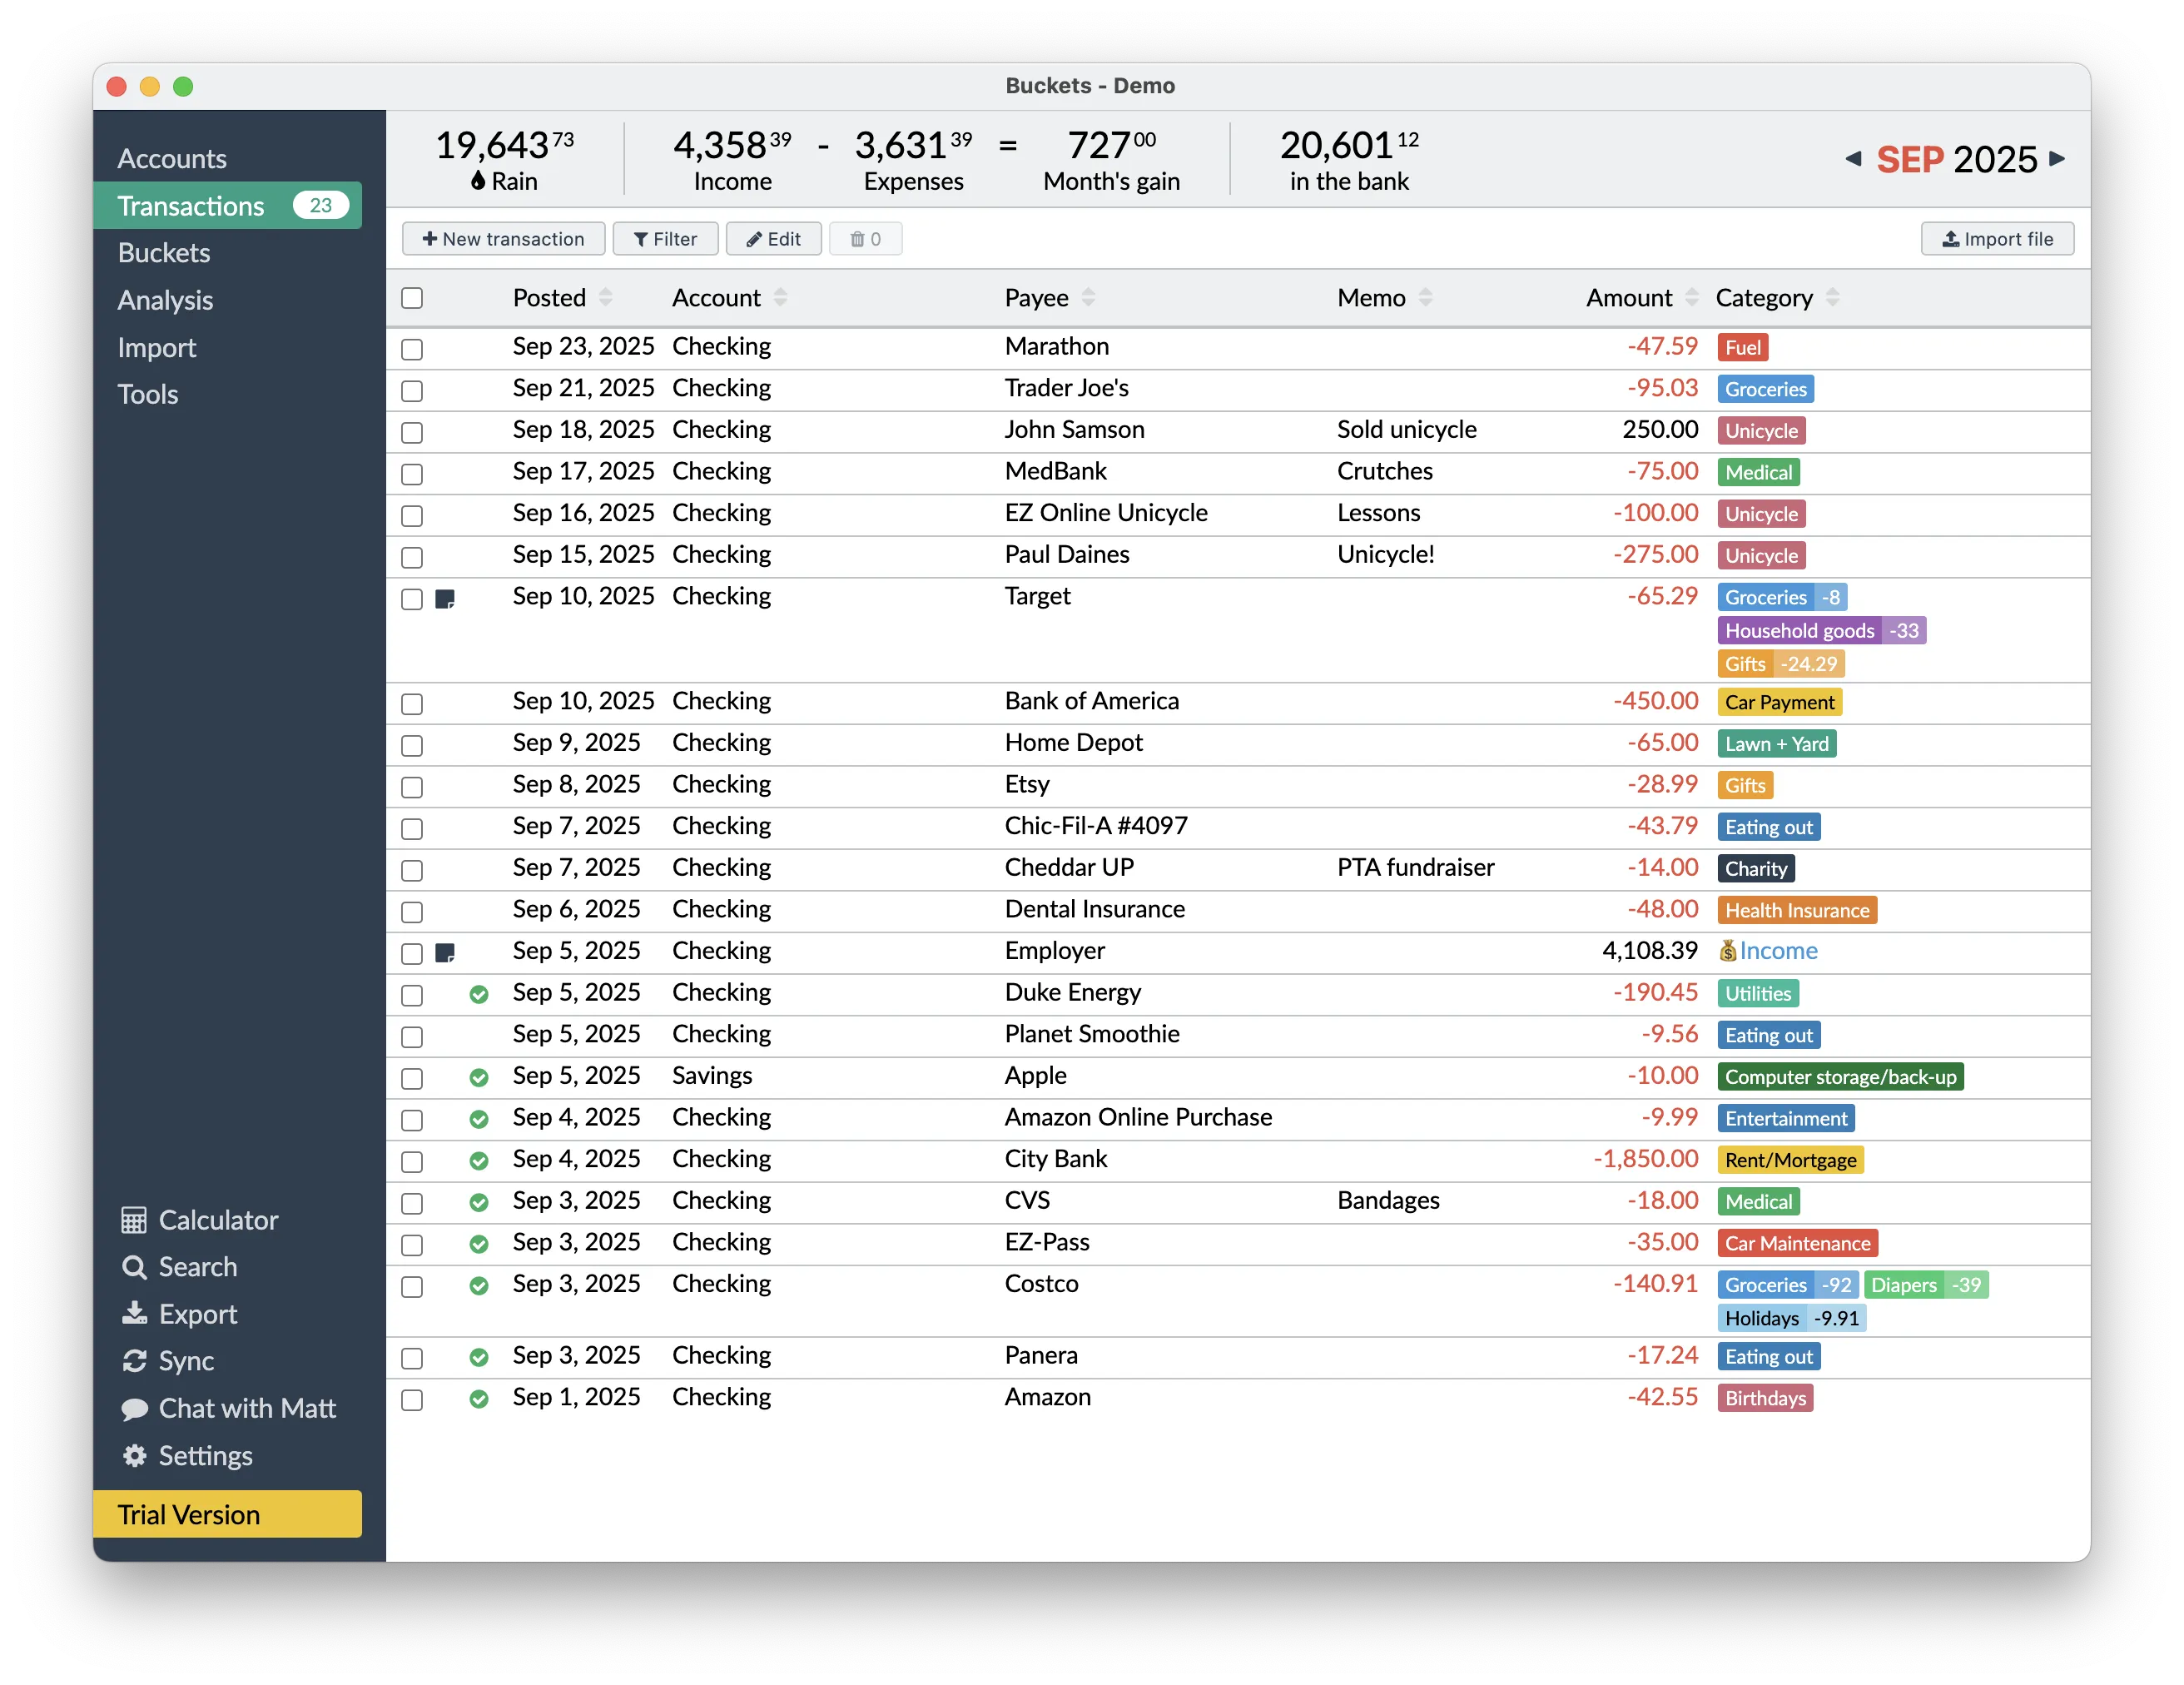The image size is (2184, 1685).
Task: Open the Buckets sidebar section
Action: coord(164,252)
